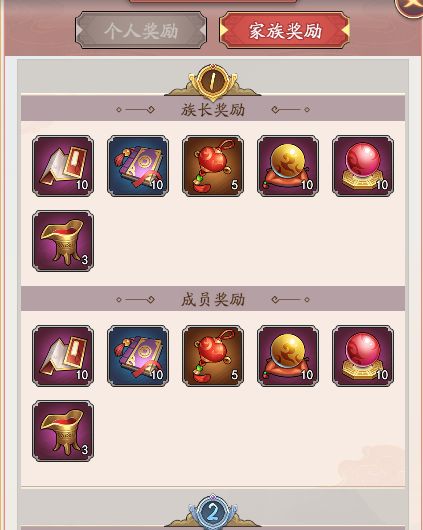The width and height of the screenshot is (423, 530).
Task: Tap the bronze wine cup in 成员奖励
Action: click(63, 431)
